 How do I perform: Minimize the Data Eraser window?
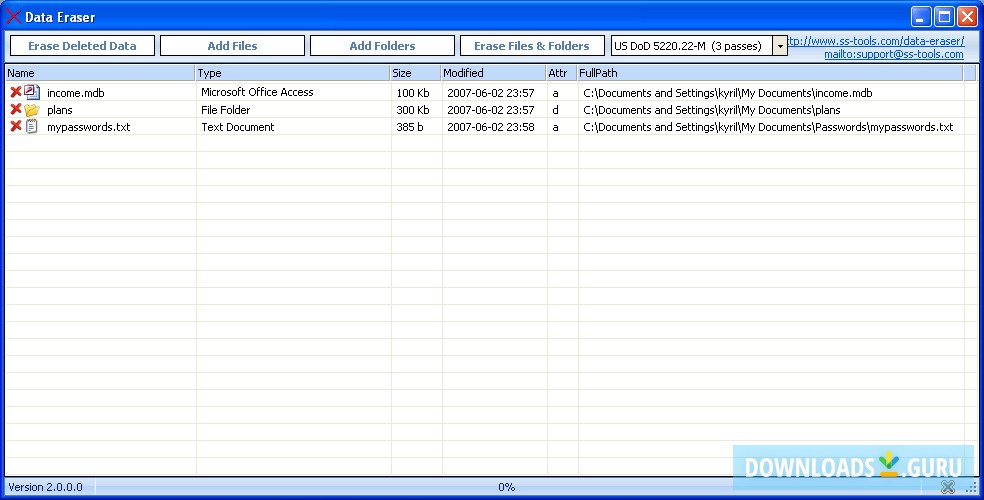click(921, 16)
